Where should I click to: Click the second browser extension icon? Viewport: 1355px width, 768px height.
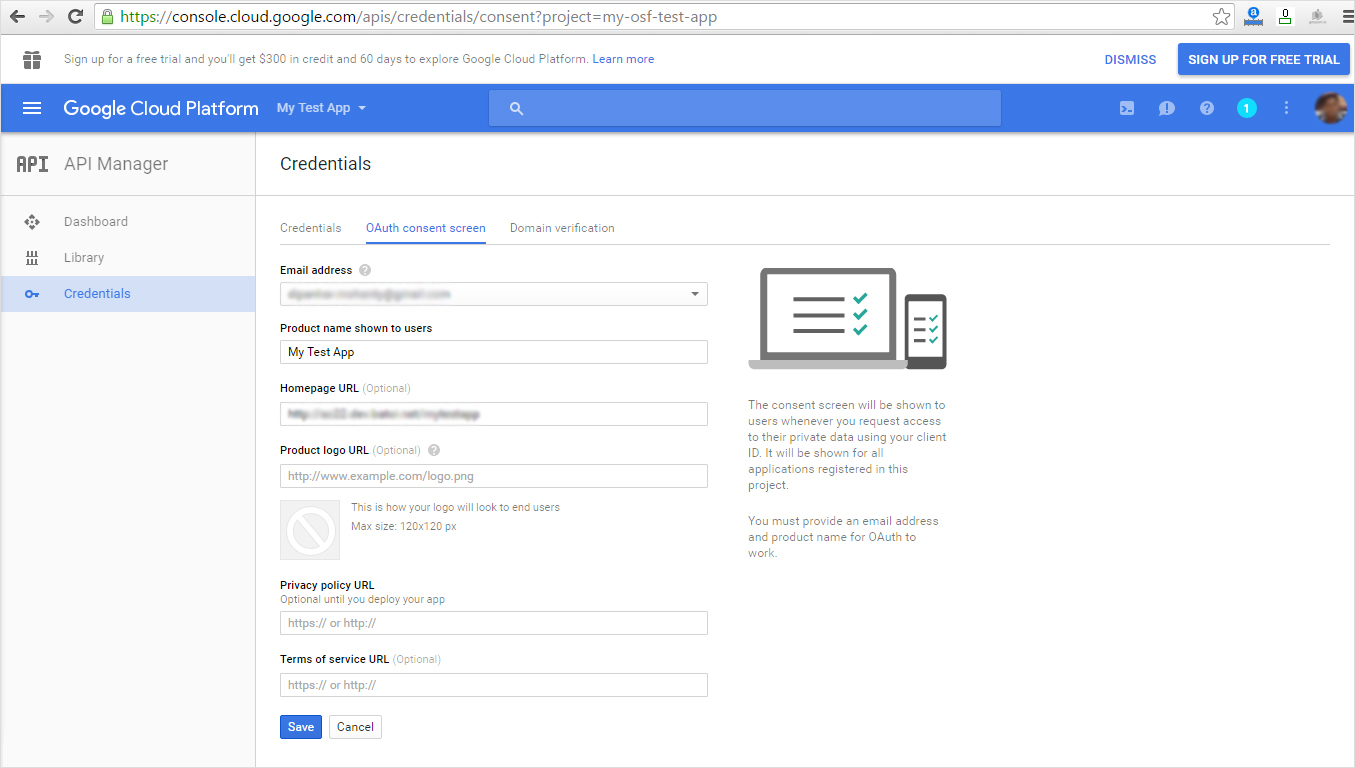coord(1285,17)
